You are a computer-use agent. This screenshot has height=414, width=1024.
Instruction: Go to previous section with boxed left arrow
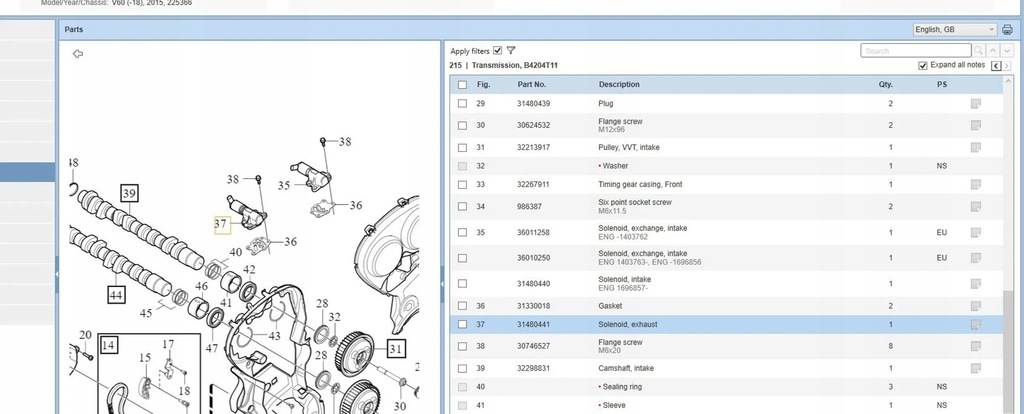coord(996,66)
